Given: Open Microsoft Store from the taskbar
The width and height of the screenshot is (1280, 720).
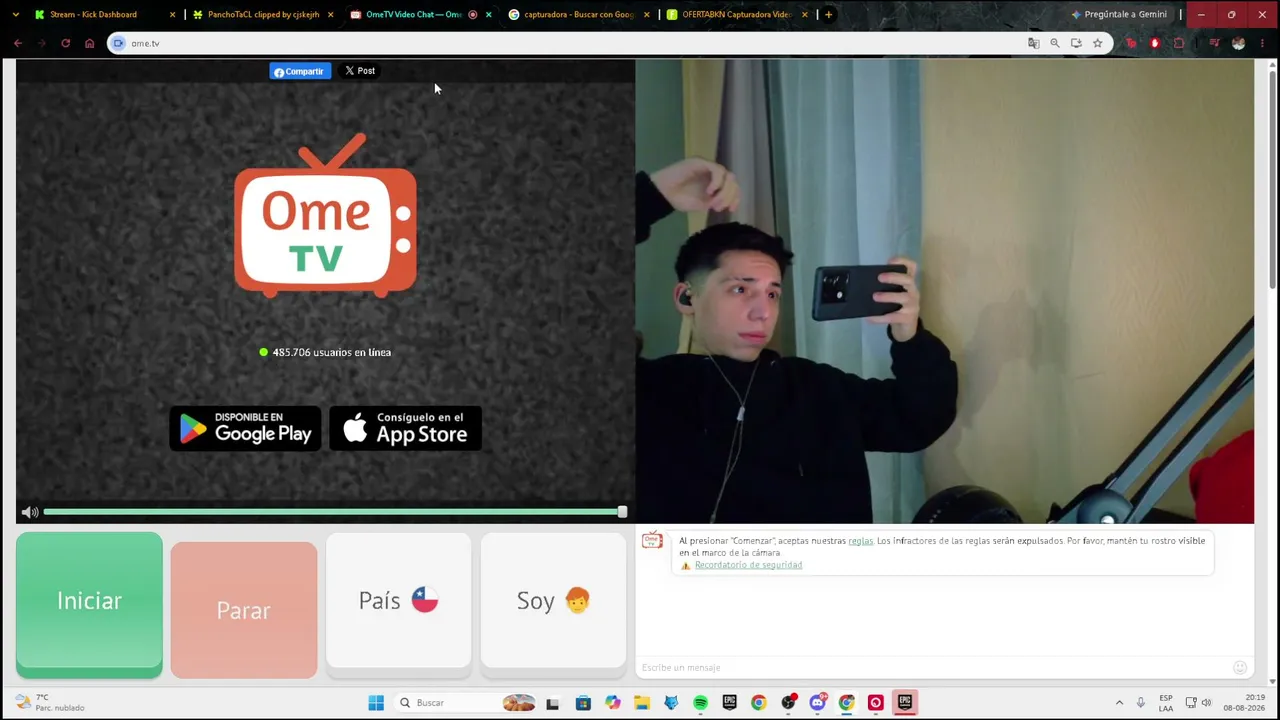Looking at the screenshot, I should 583,703.
